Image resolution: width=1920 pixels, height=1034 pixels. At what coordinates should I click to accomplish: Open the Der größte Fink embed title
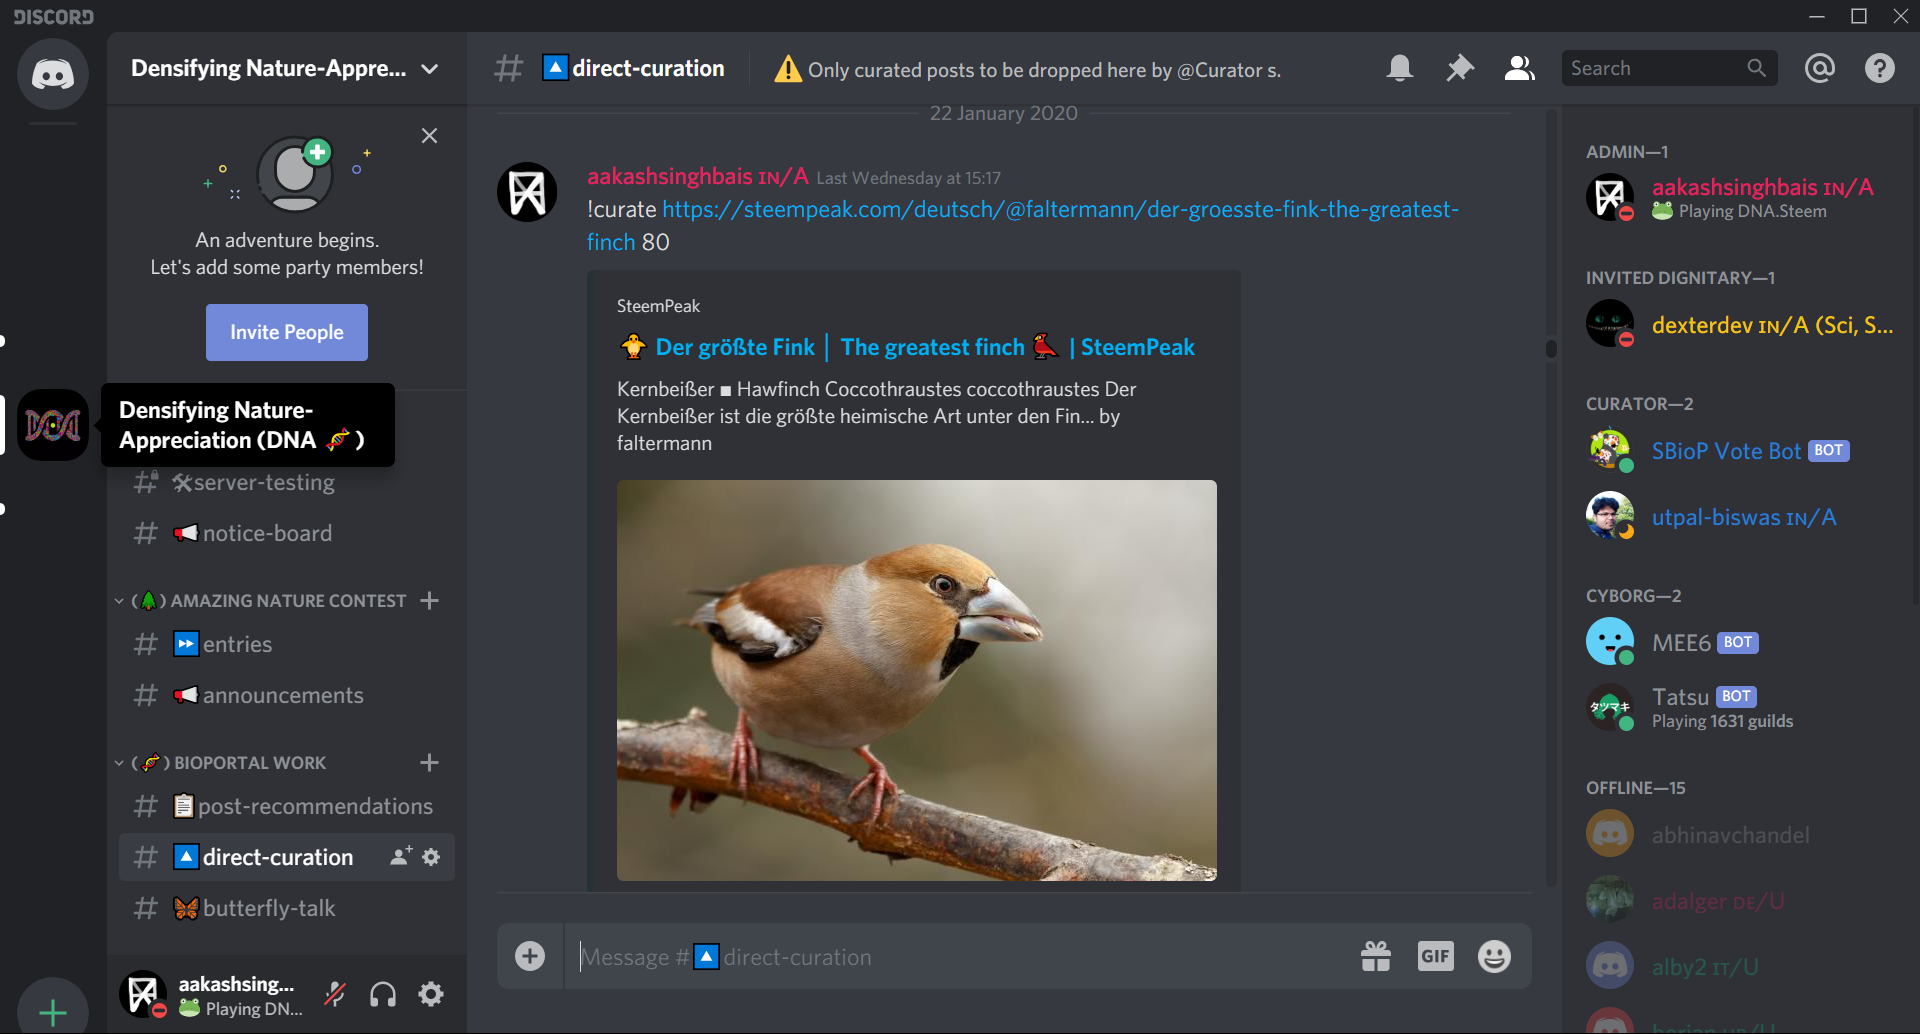click(906, 347)
